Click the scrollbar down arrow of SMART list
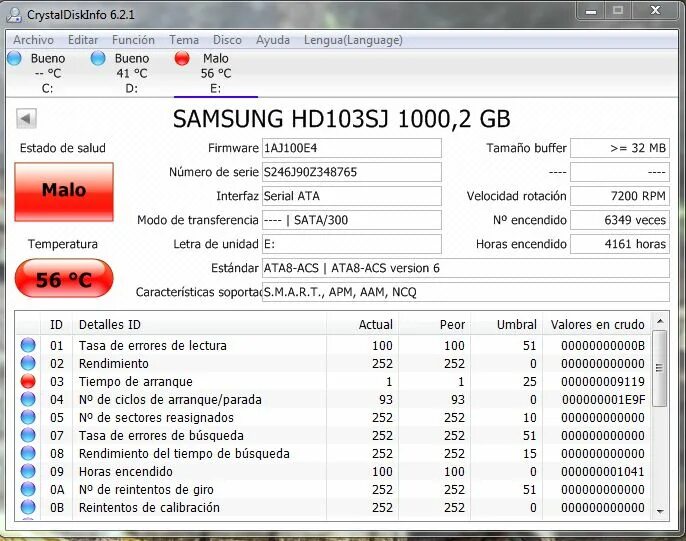The image size is (686, 541). click(660, 511)
